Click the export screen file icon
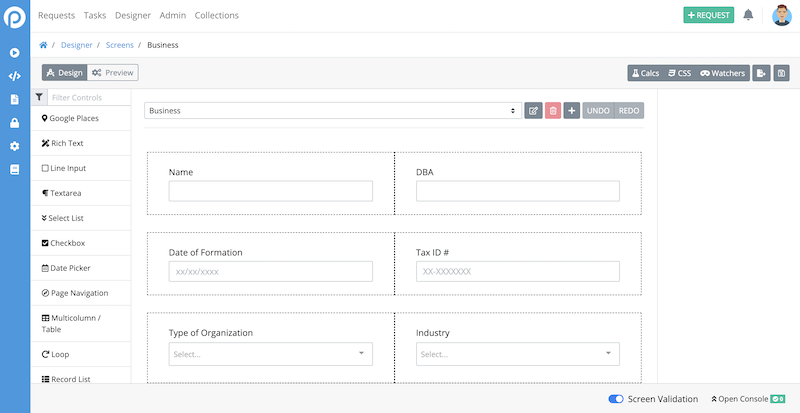 click(x=761, y=73)
